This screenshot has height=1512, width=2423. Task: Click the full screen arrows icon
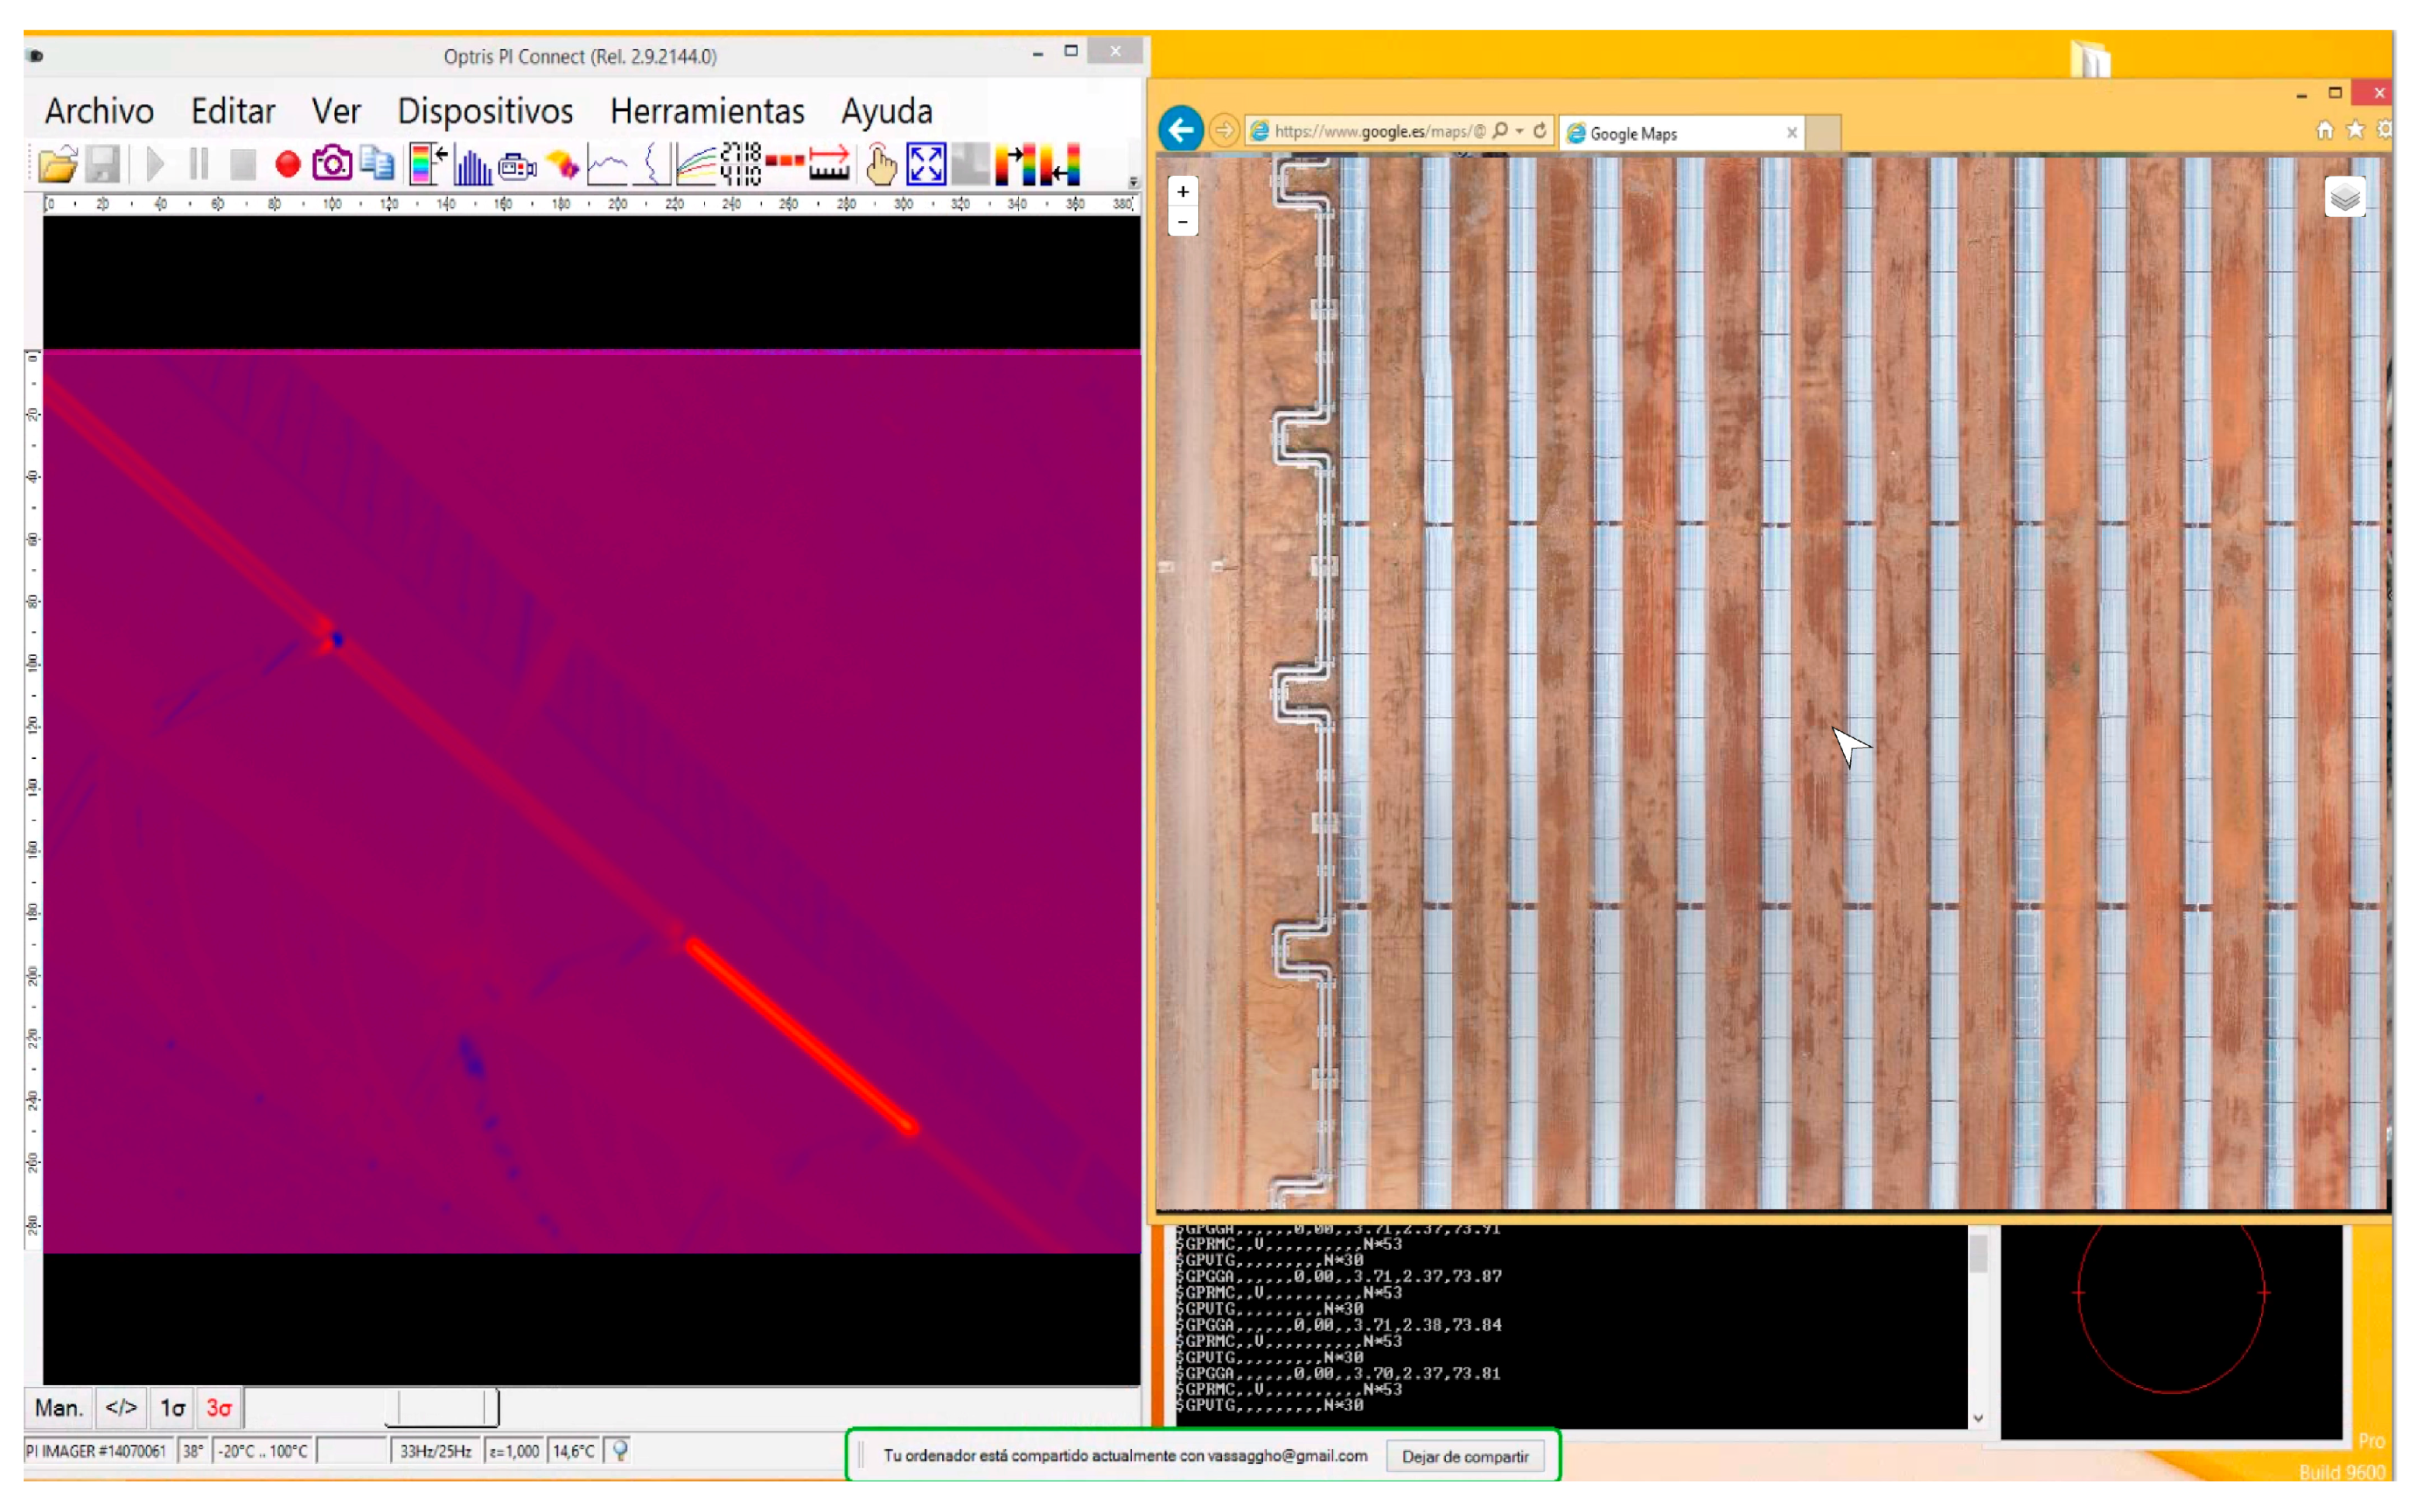tap(926, 164)
